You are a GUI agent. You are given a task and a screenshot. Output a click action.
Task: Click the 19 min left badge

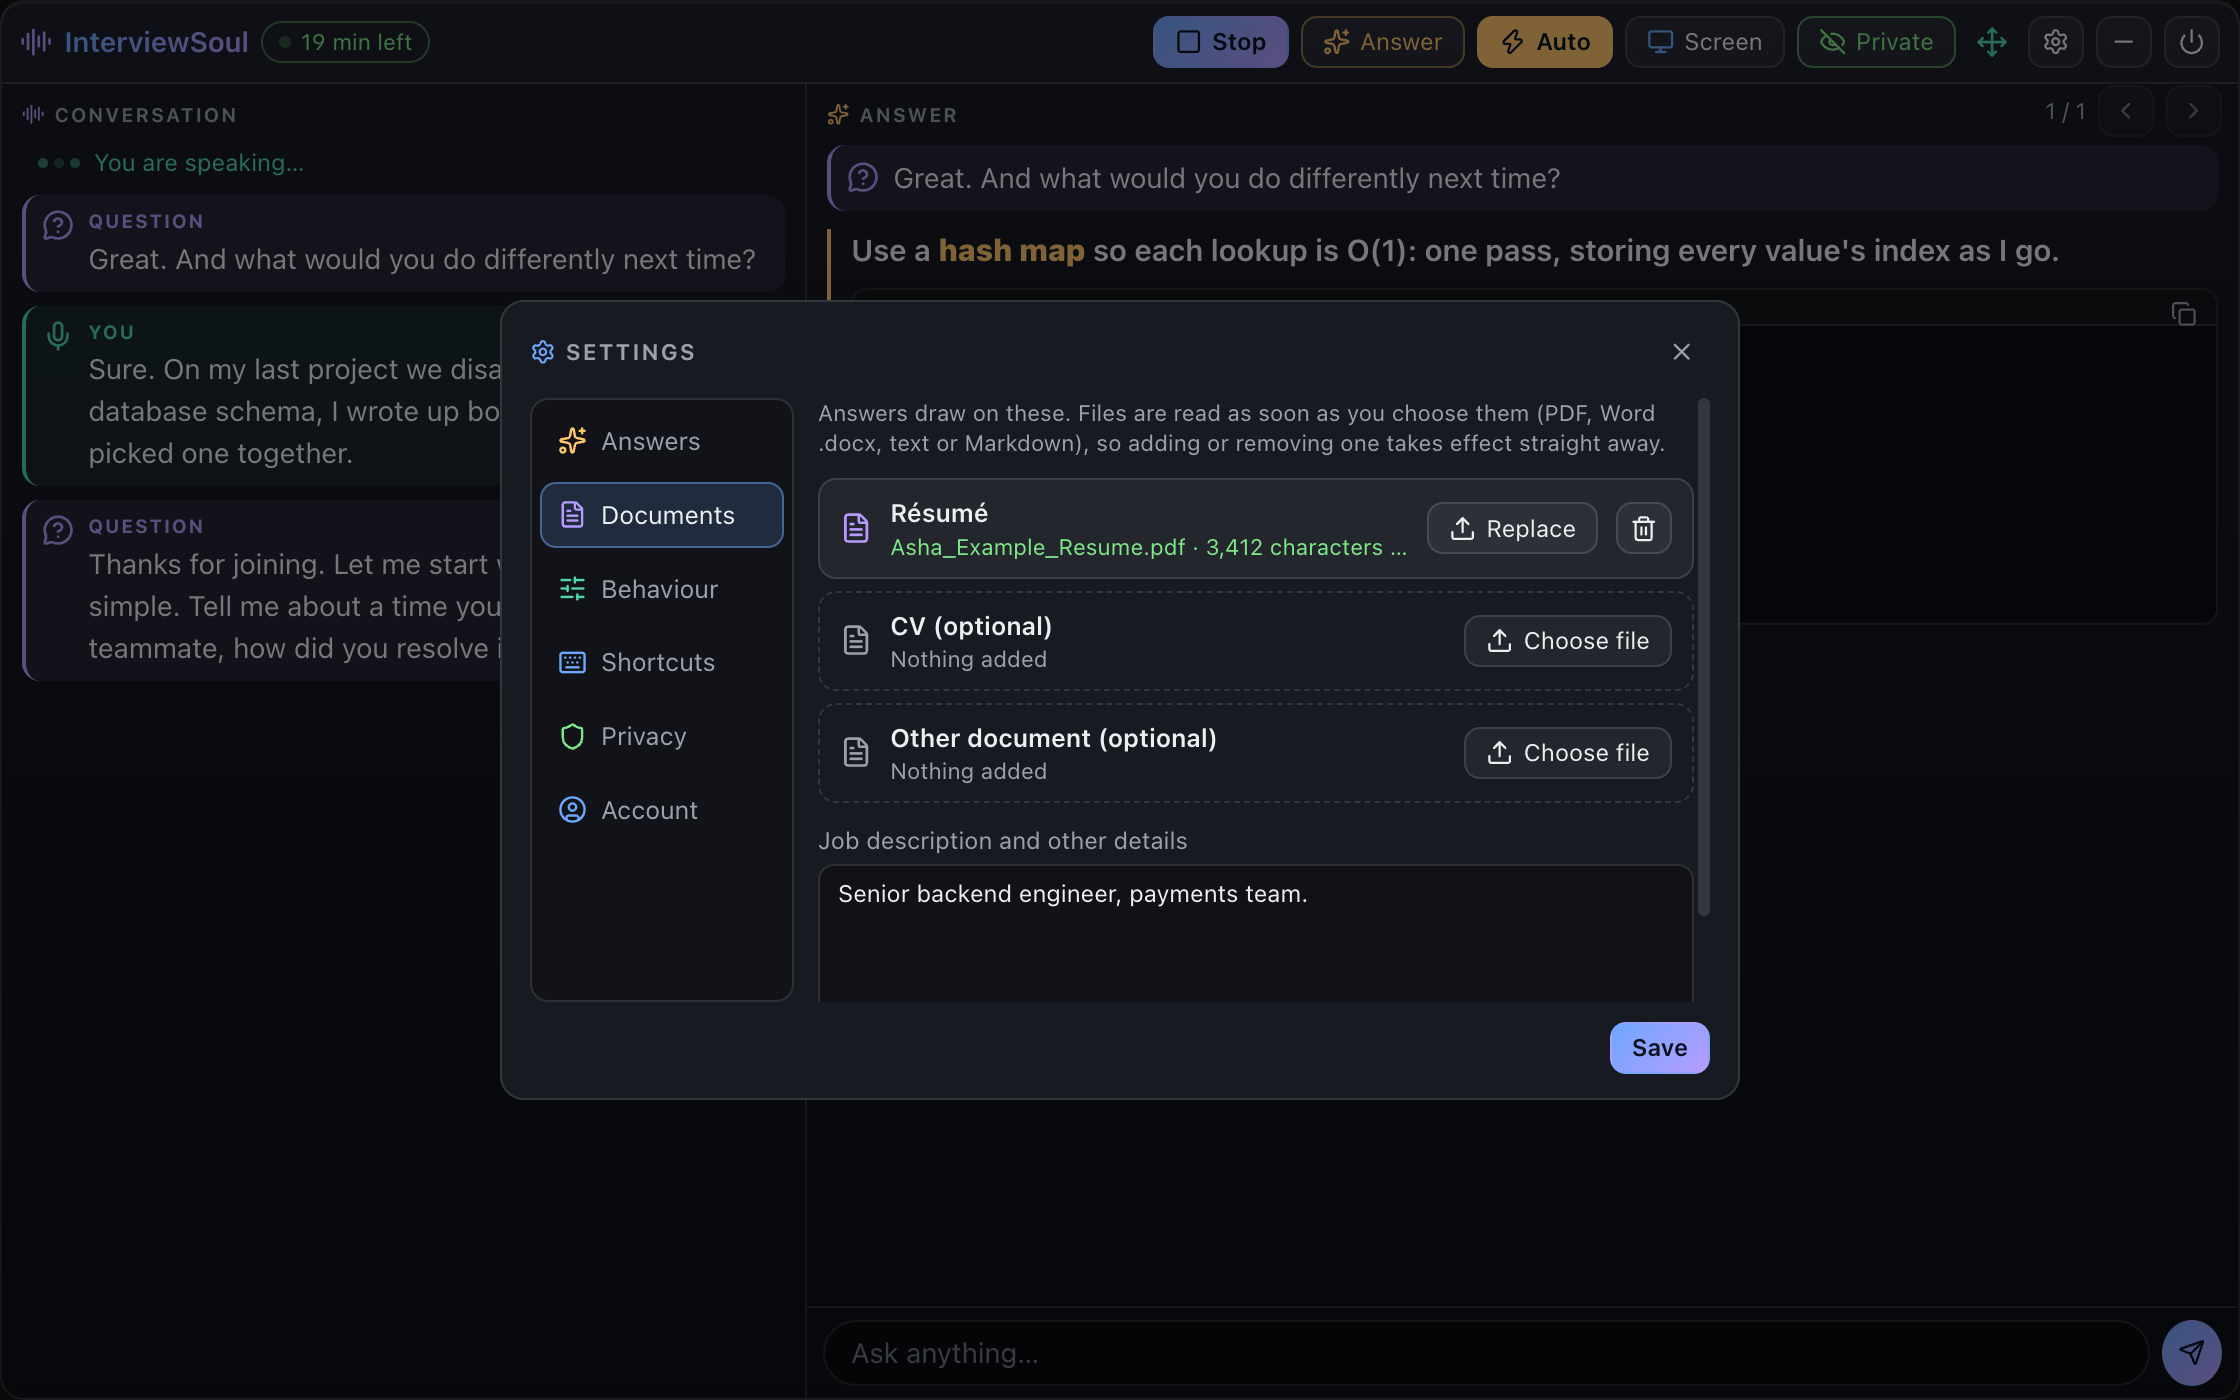[x=345, y=42]
